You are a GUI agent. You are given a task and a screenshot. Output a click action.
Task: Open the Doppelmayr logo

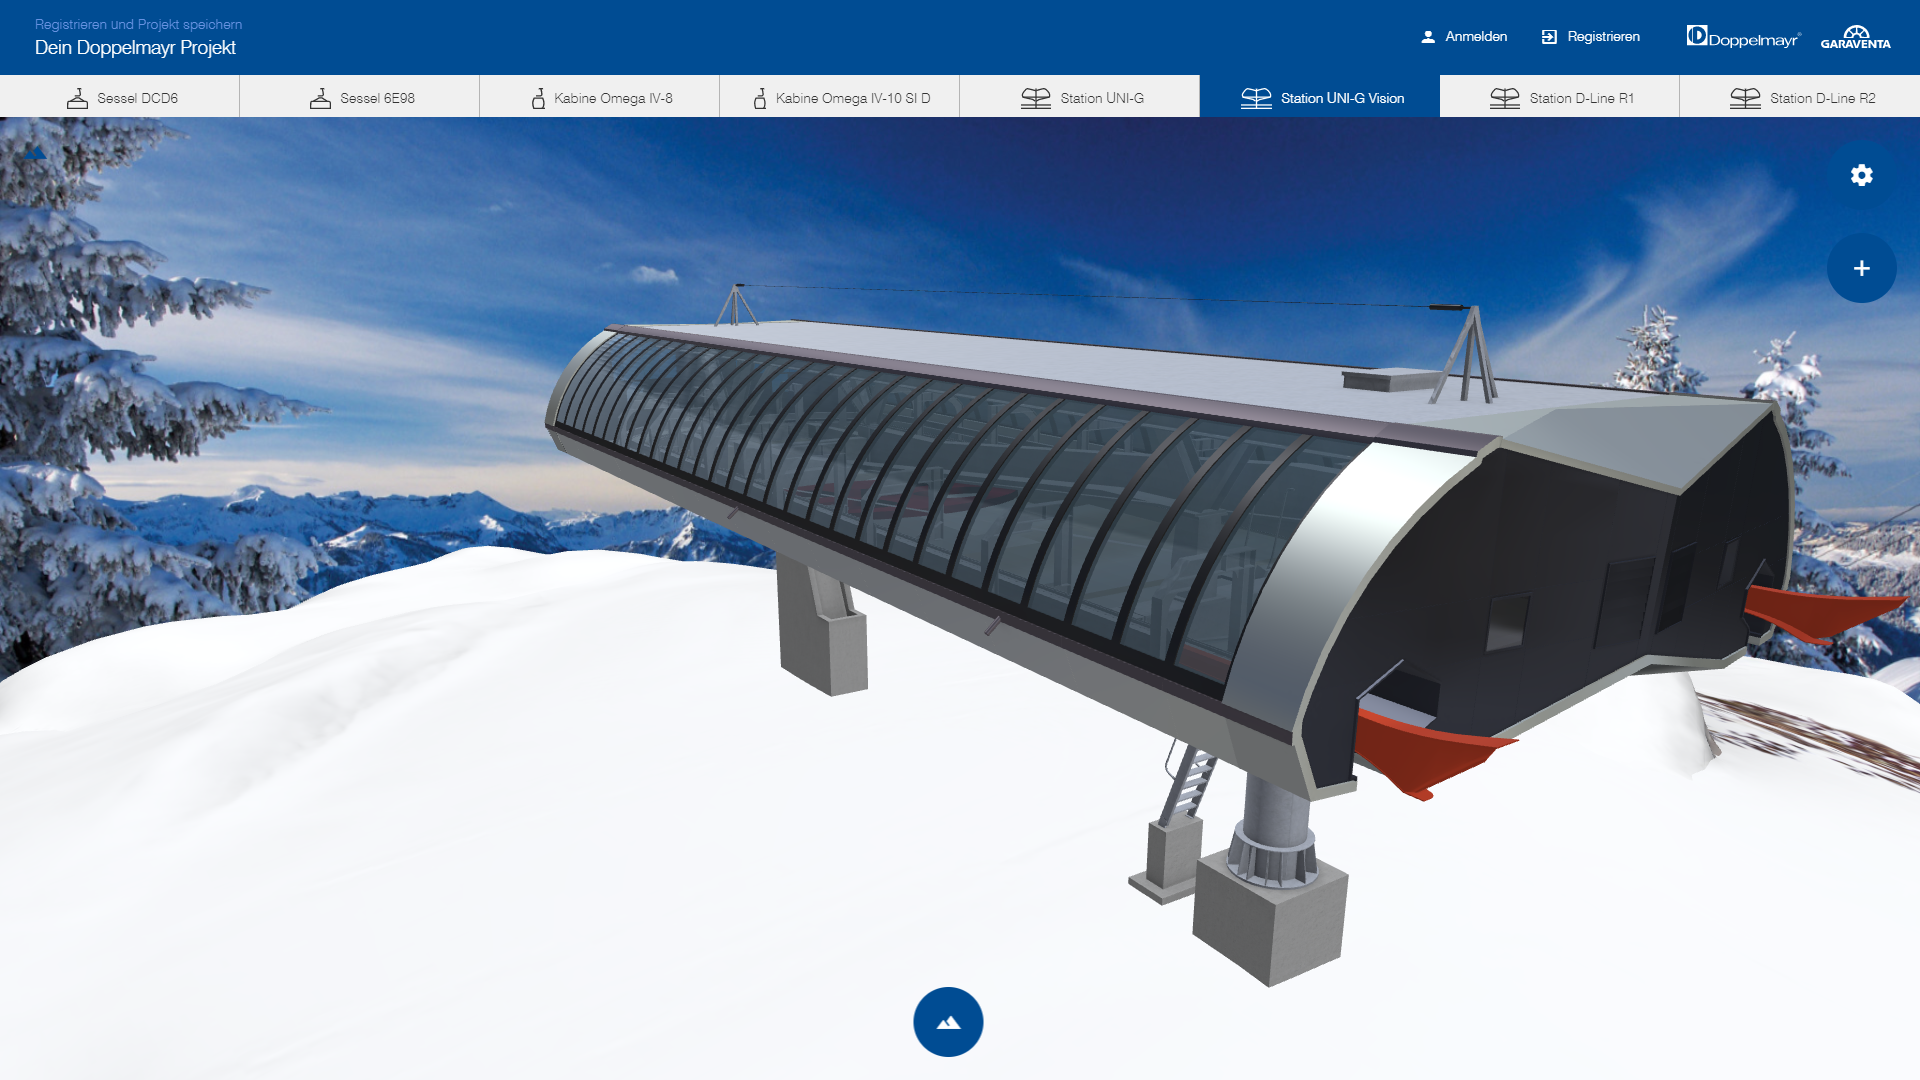click(1743, 37)
